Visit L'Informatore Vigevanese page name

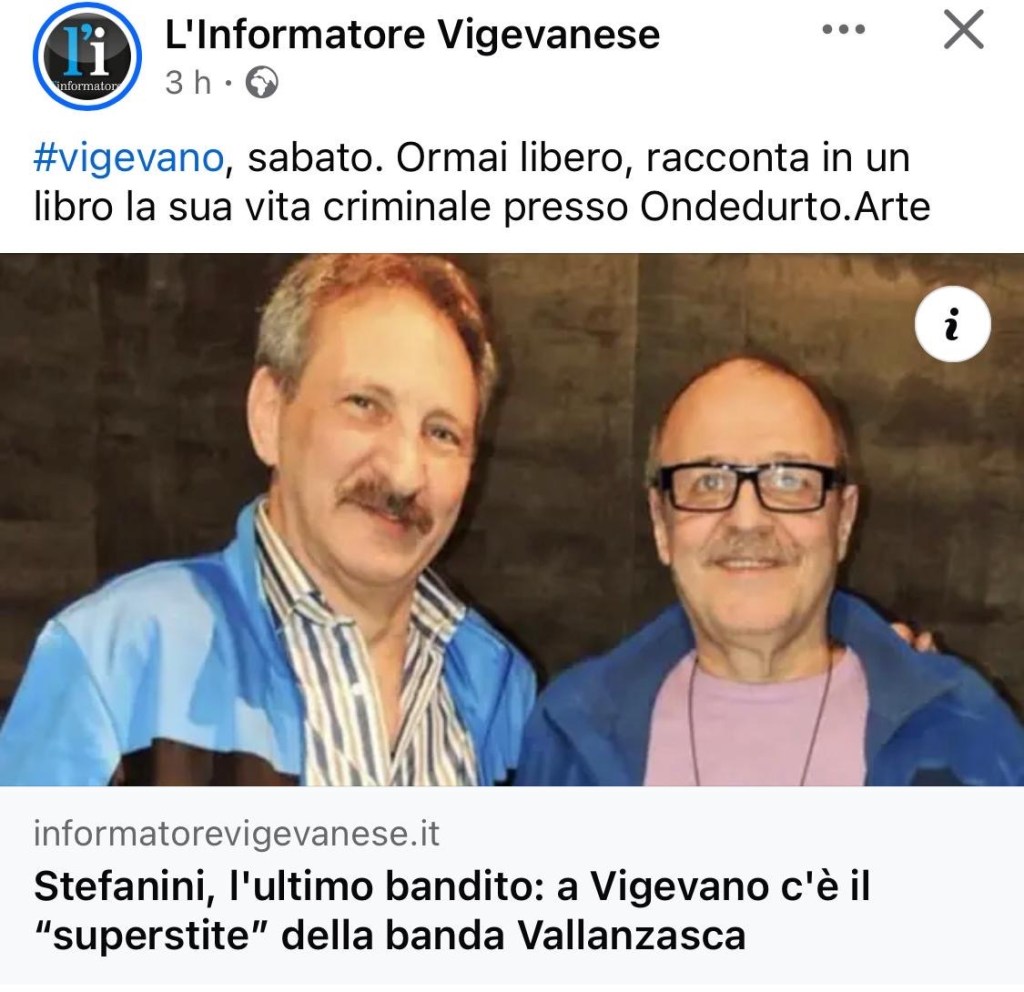(412, 34)
